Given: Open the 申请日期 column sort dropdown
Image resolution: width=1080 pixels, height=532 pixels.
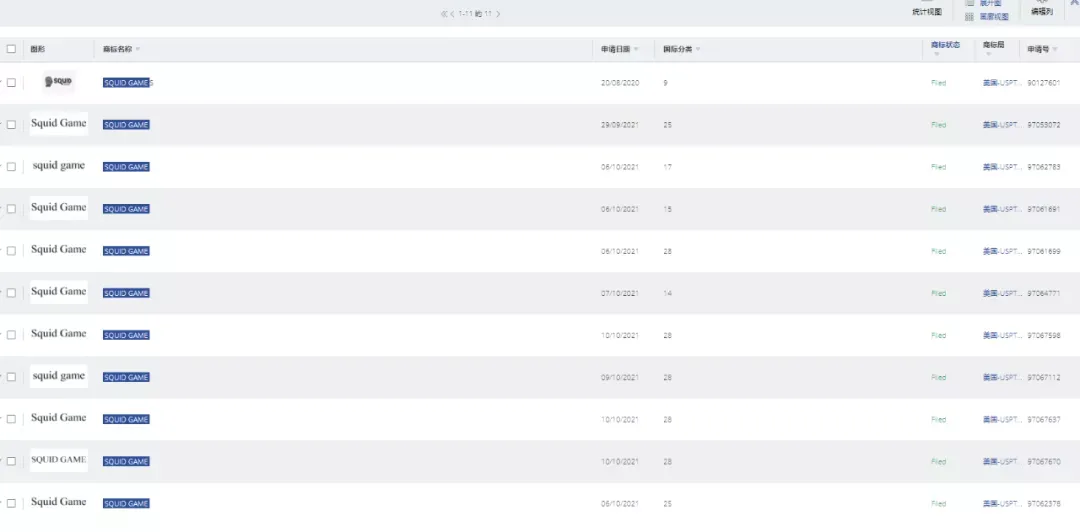Looking at the screenshot, I should tap(636, 50).
